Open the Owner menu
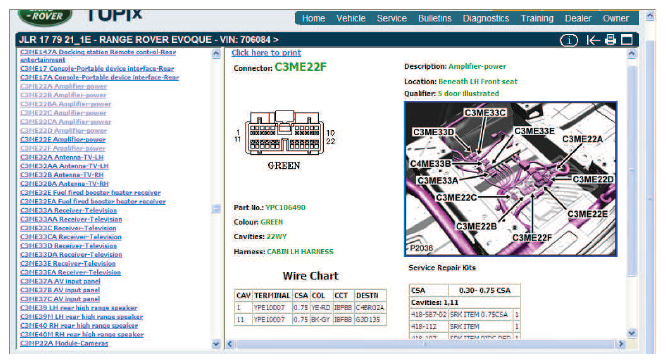 [x=615, y=18]
